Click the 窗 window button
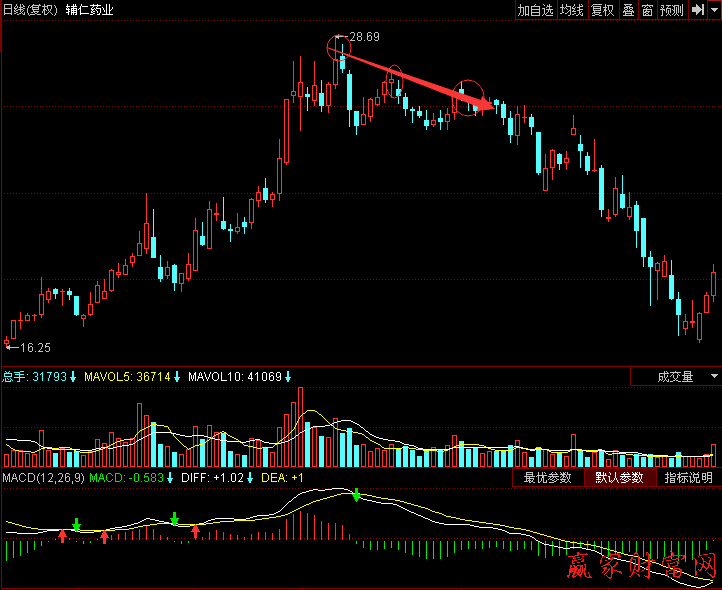Image resolution: width=722 pixels, height=590 pixels. tap(647, 10)
